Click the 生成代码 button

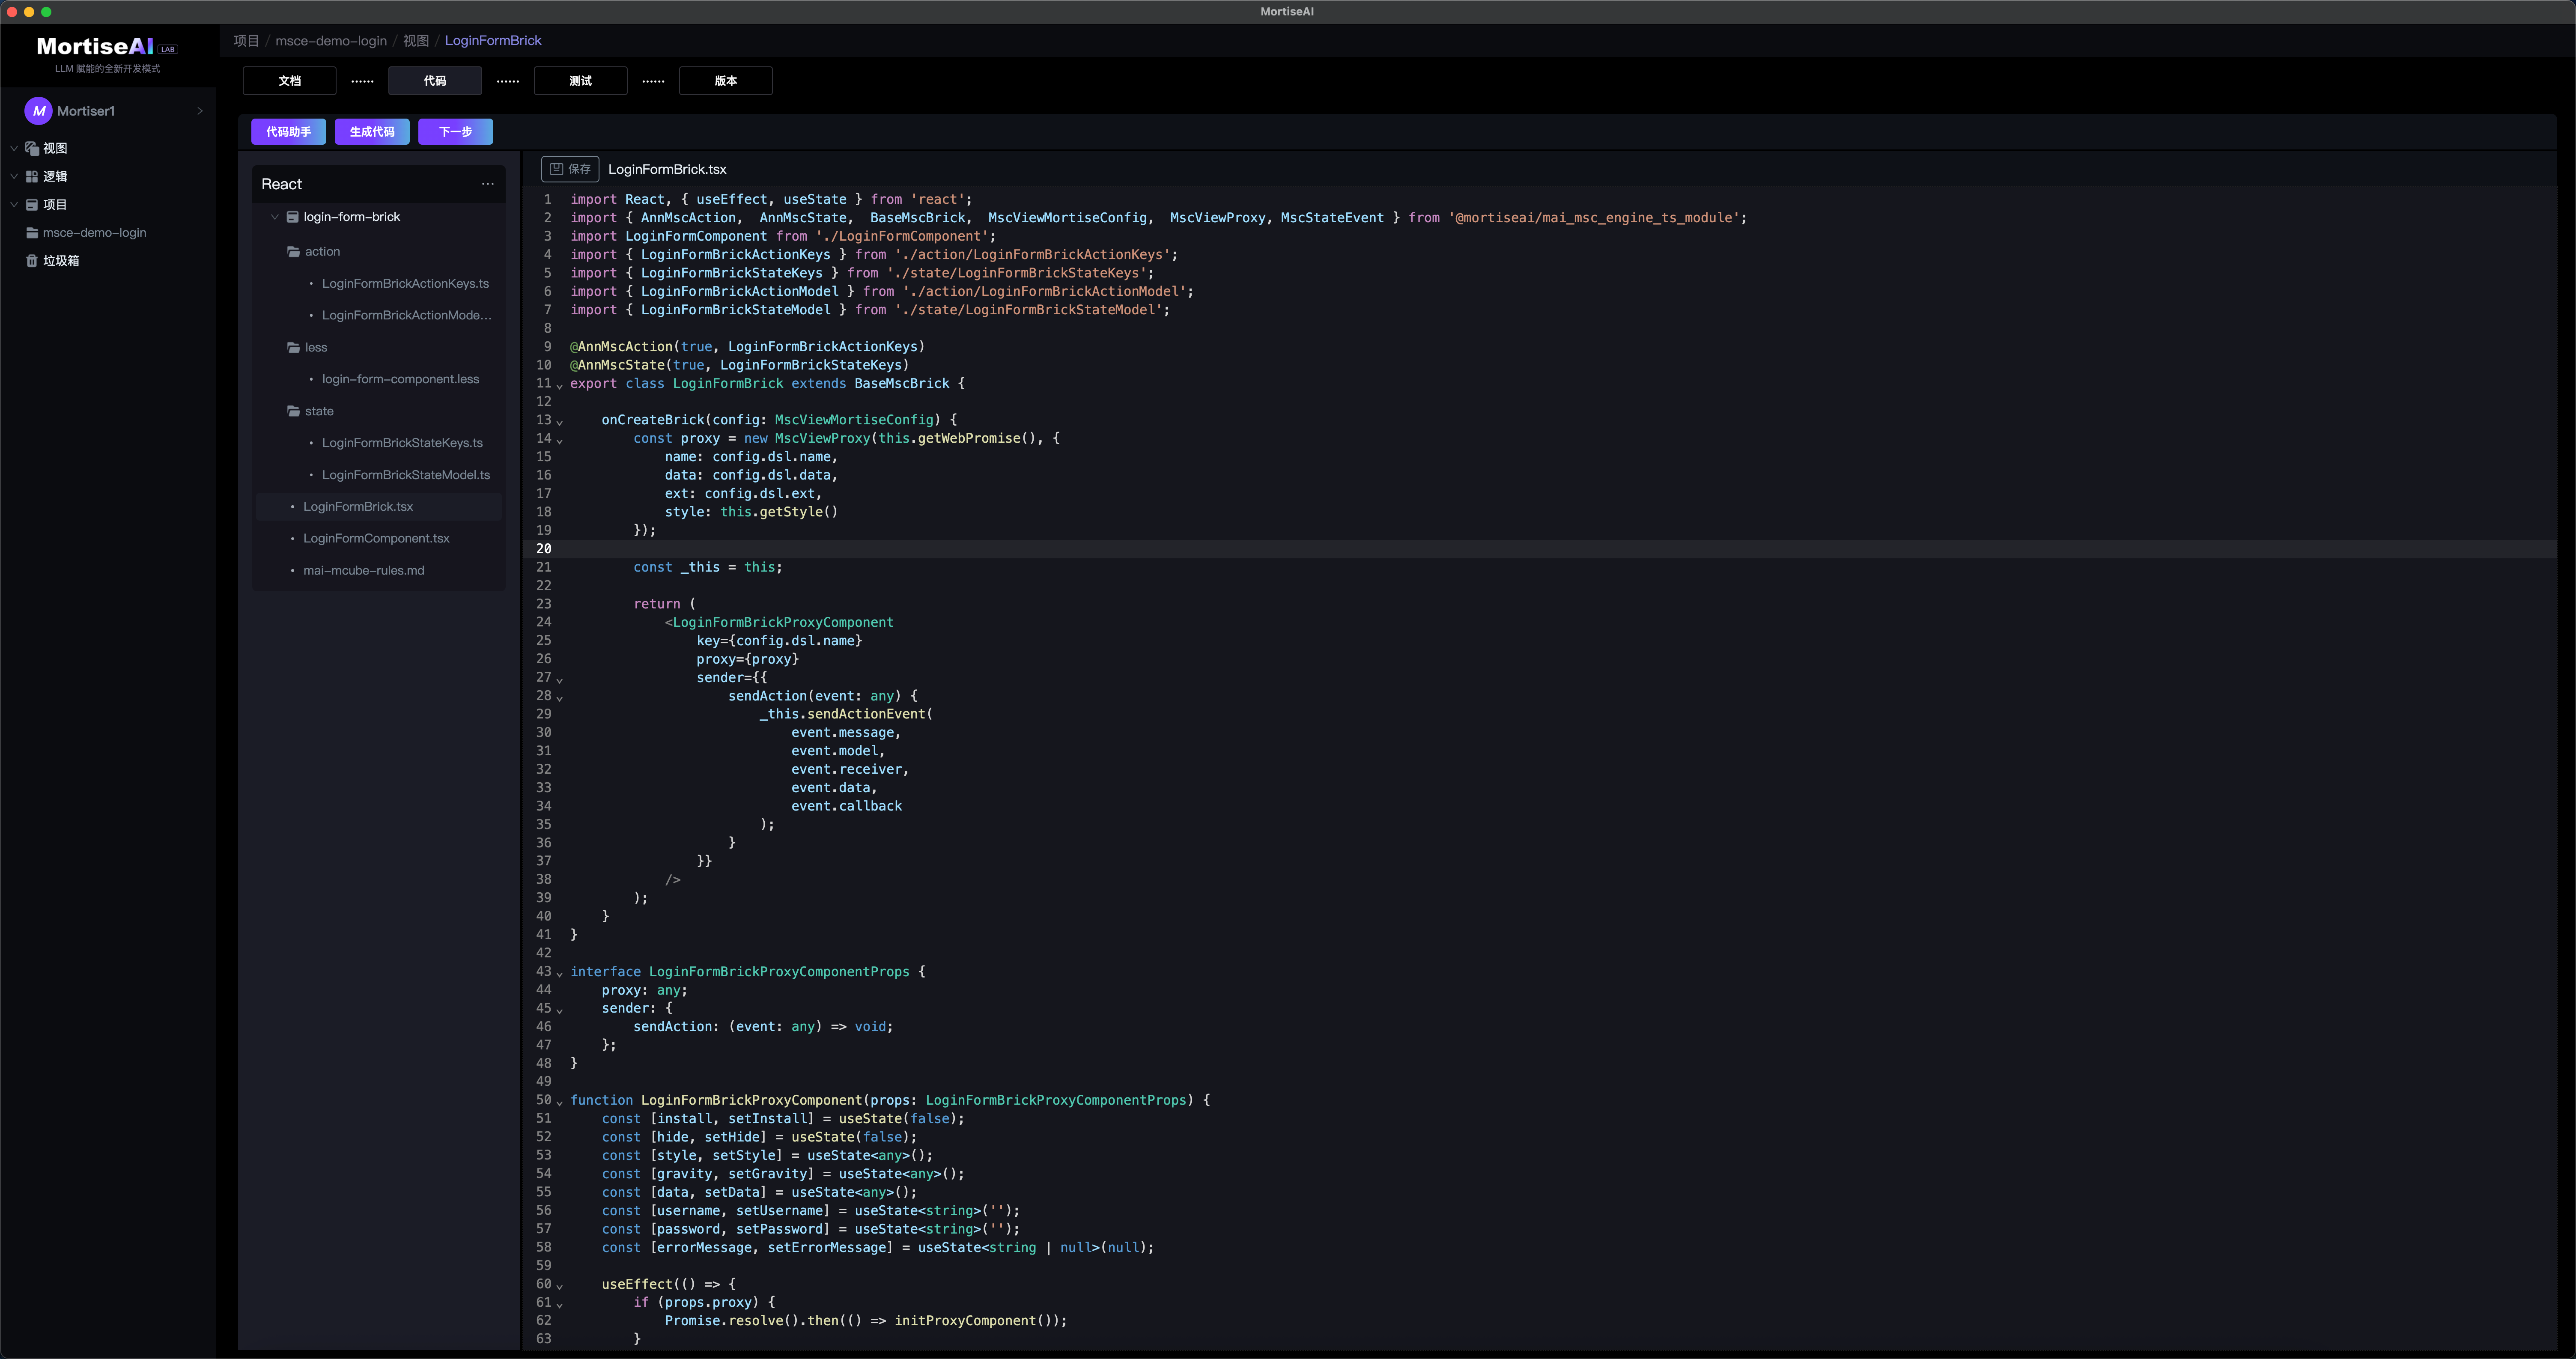(x=372, y=132)
